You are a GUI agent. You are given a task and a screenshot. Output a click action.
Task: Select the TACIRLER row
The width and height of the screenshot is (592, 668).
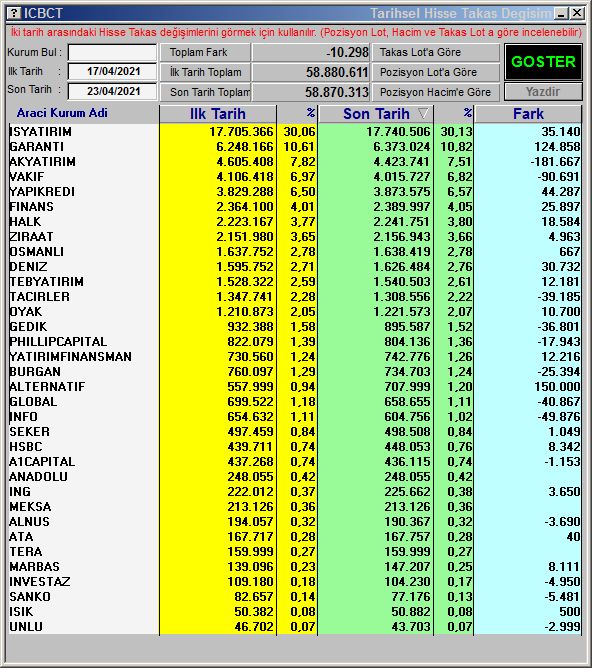tap(295, 297)
